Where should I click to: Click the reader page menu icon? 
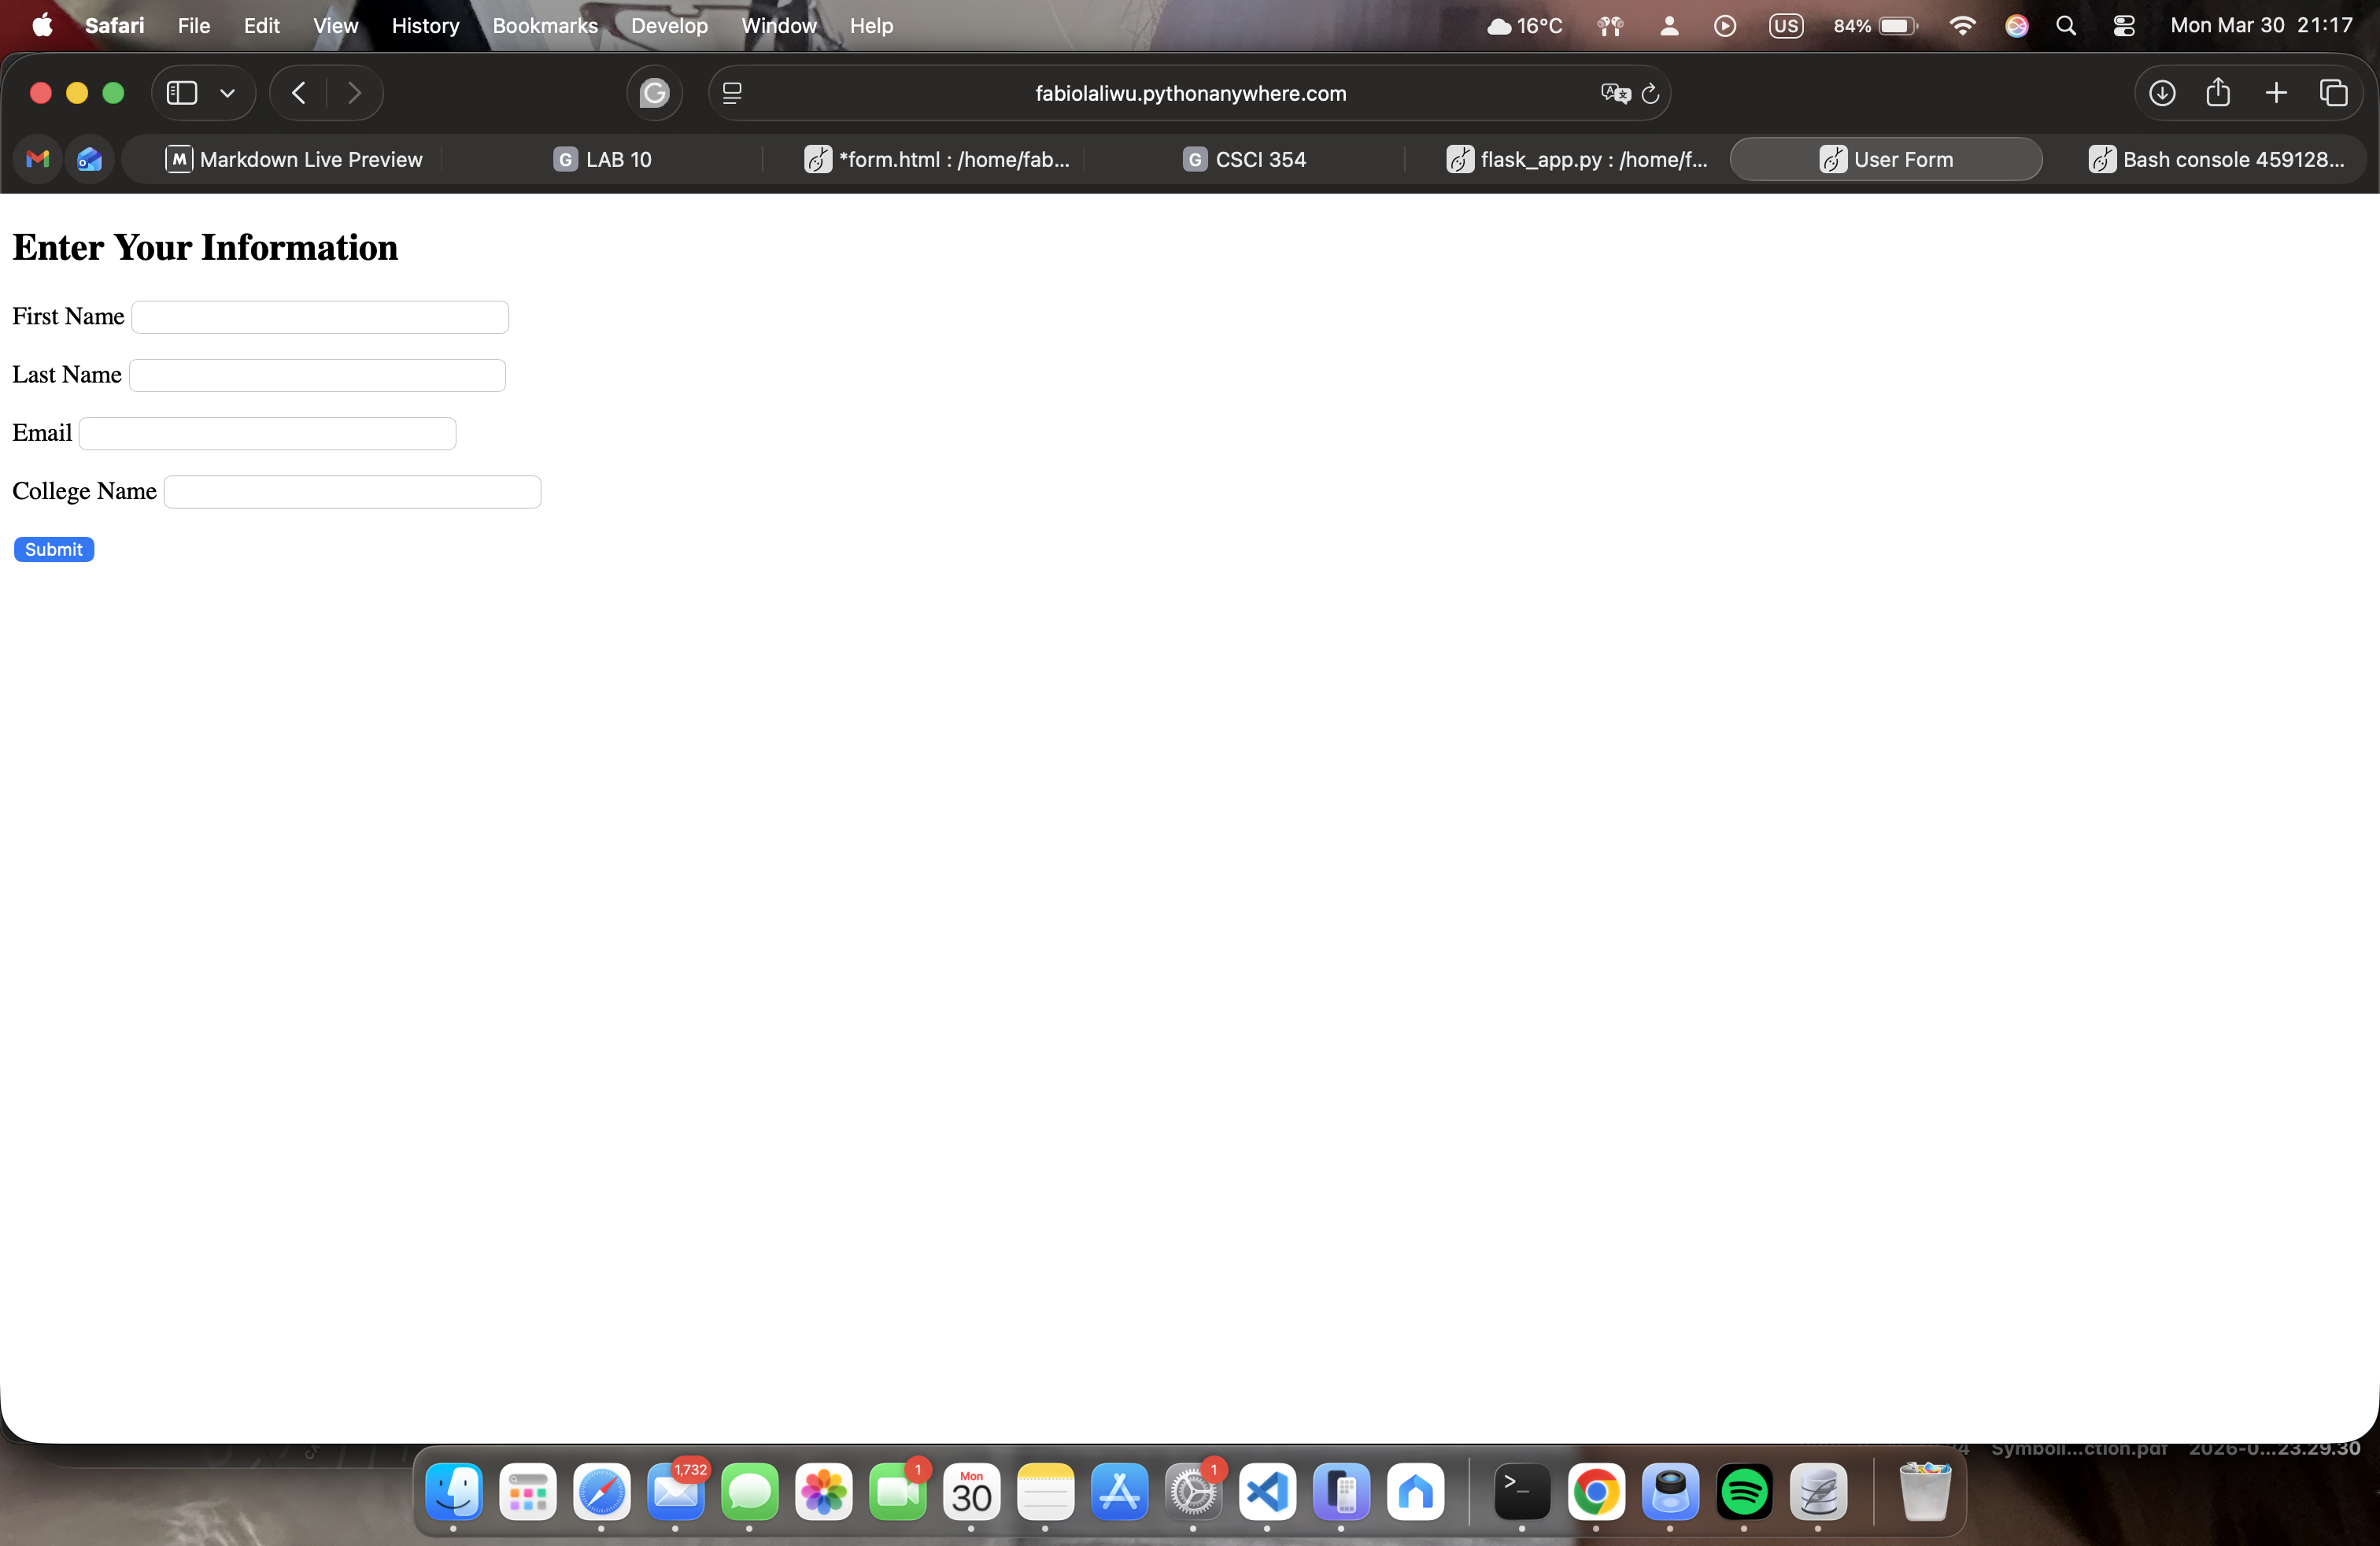[732, 93]
